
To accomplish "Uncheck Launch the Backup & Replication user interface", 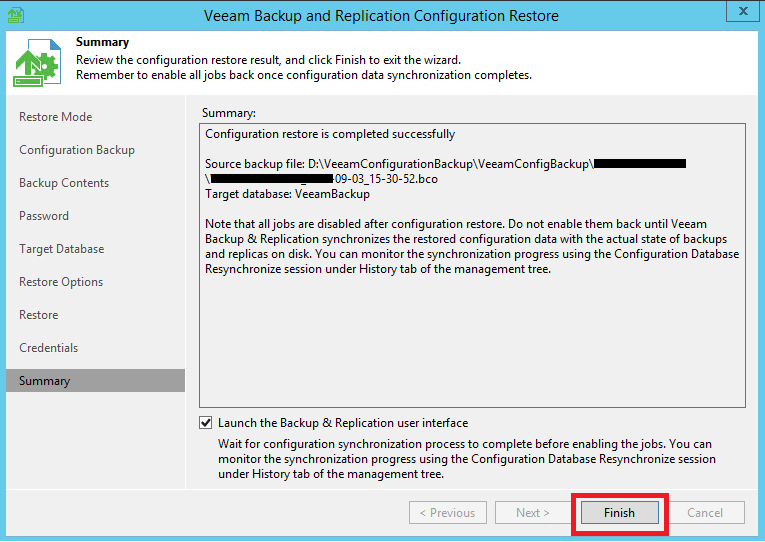I will 206,423.
